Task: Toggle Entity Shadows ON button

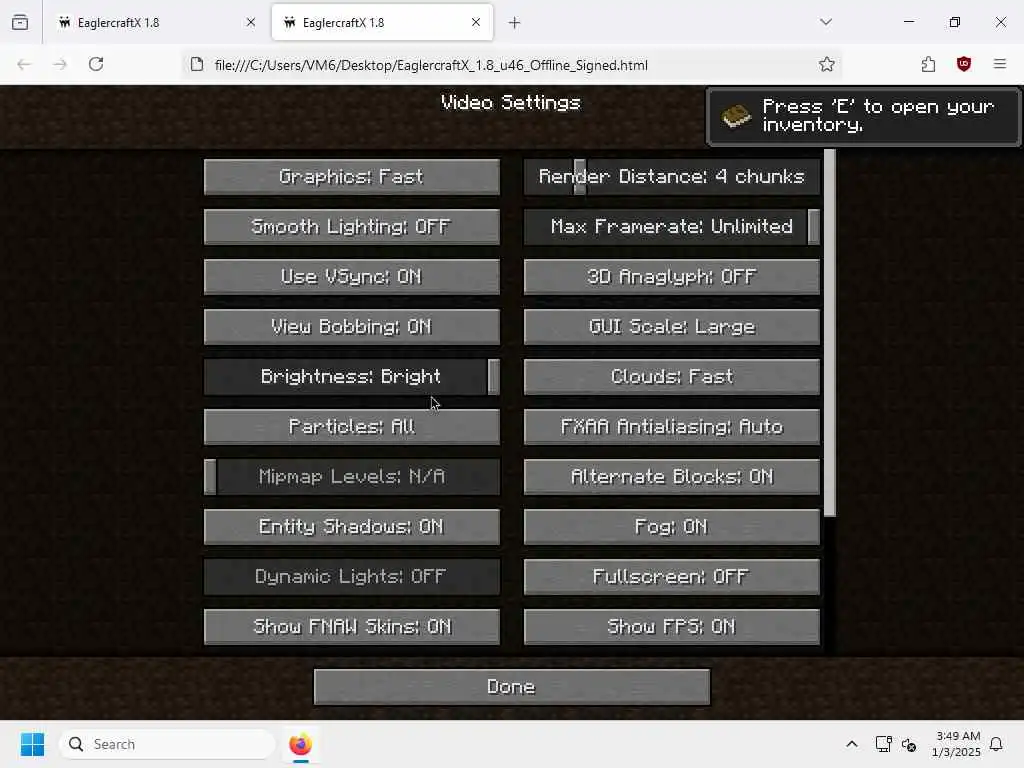Action: coord(351,527)
